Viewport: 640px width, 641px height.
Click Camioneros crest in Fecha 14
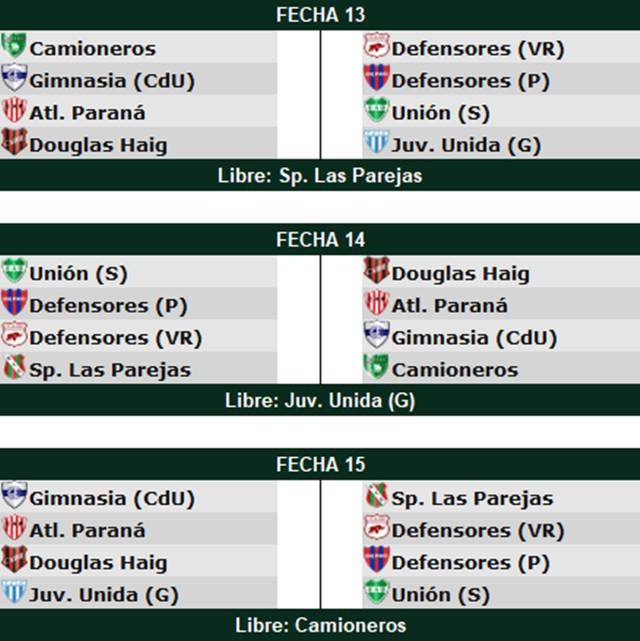pos(376,368)
